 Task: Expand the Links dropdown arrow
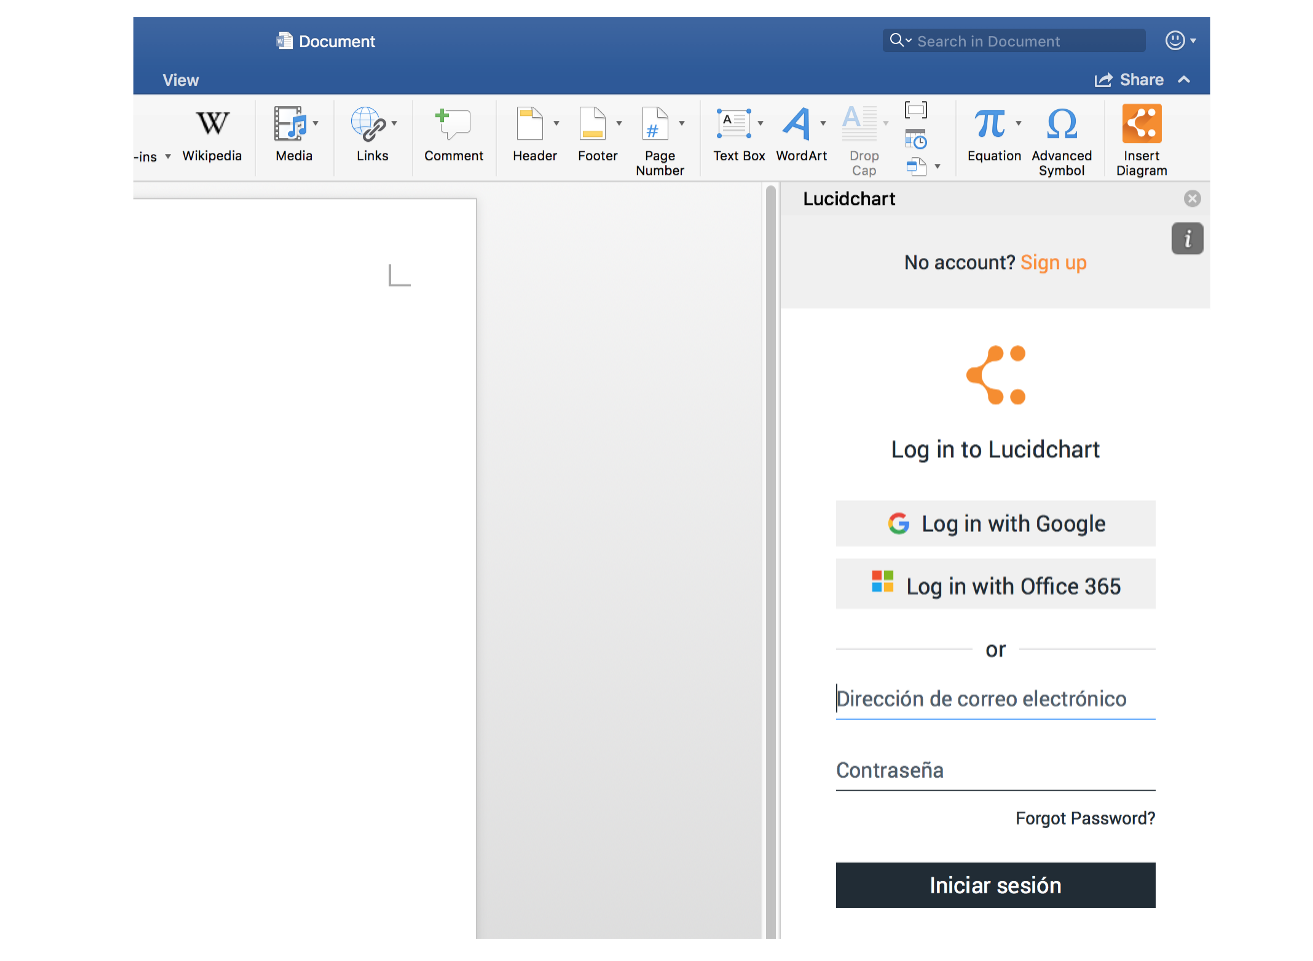point(395,124)
